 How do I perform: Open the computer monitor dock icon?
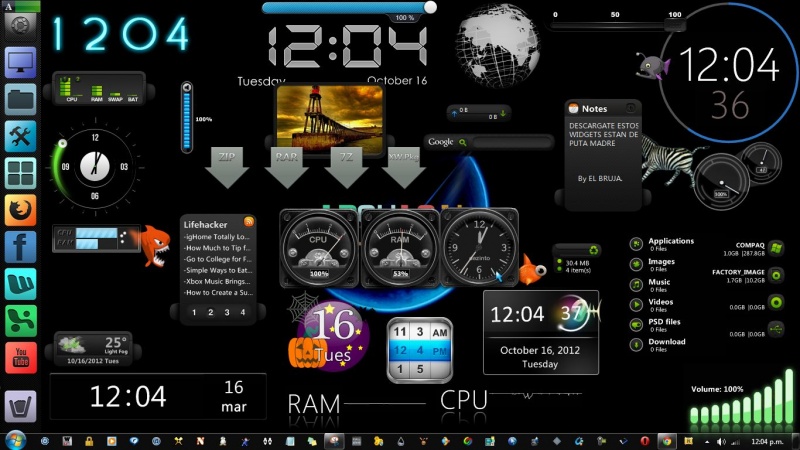click(x=20, y=62)
